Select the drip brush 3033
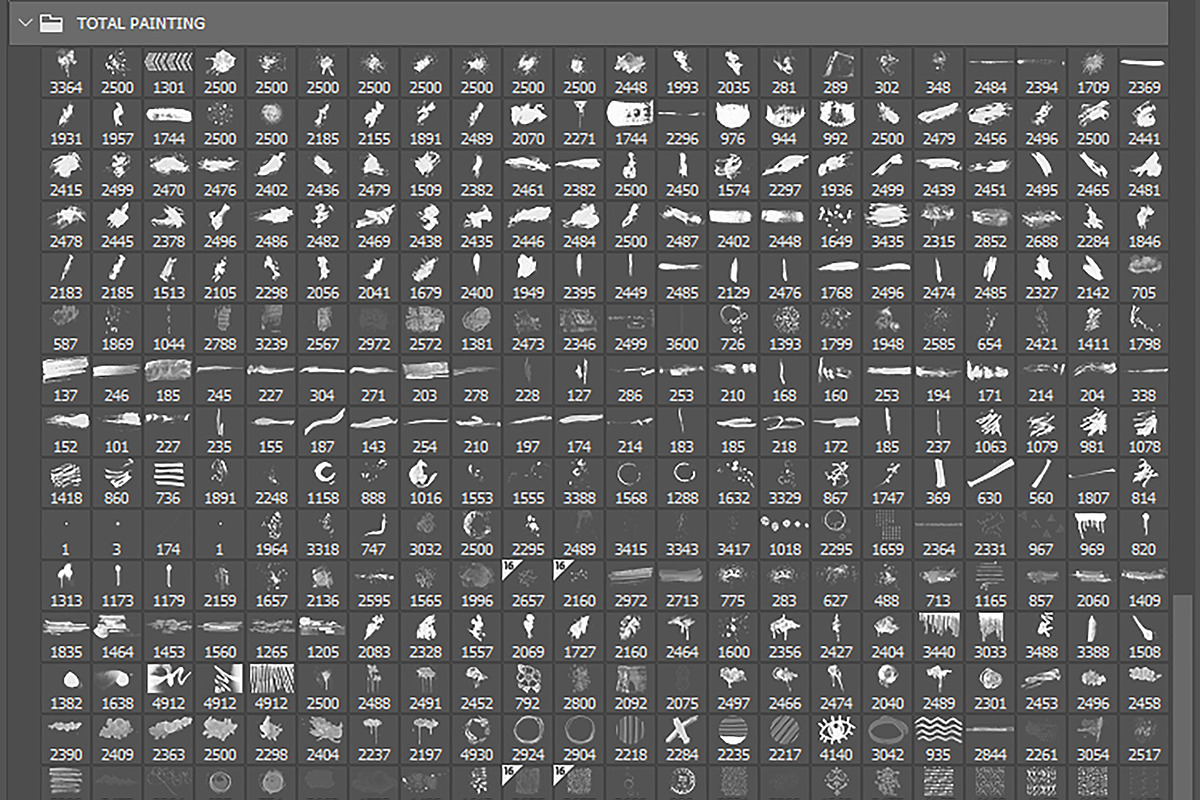 coord(990,637)
